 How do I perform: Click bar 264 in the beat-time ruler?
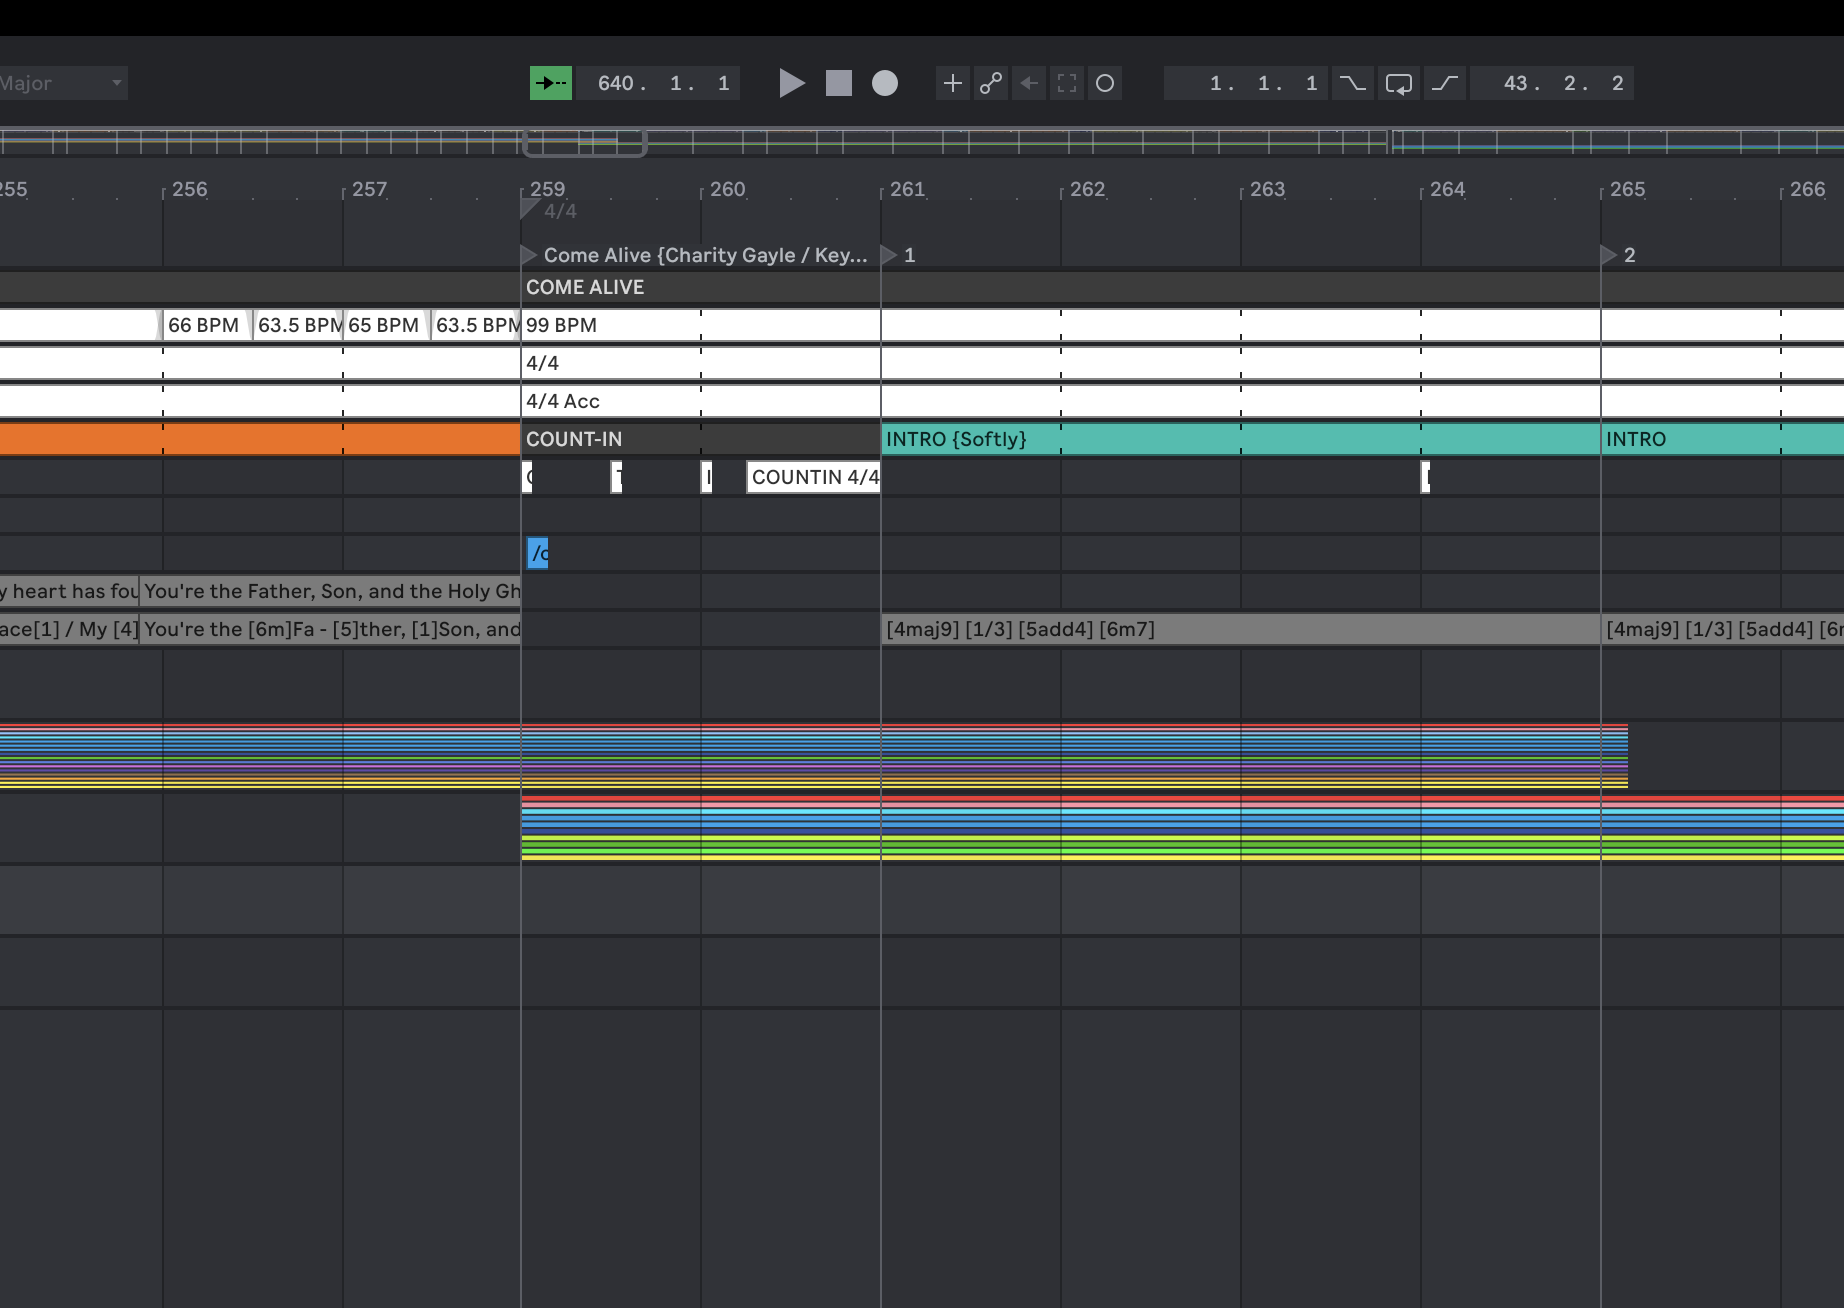point(1447,189)
